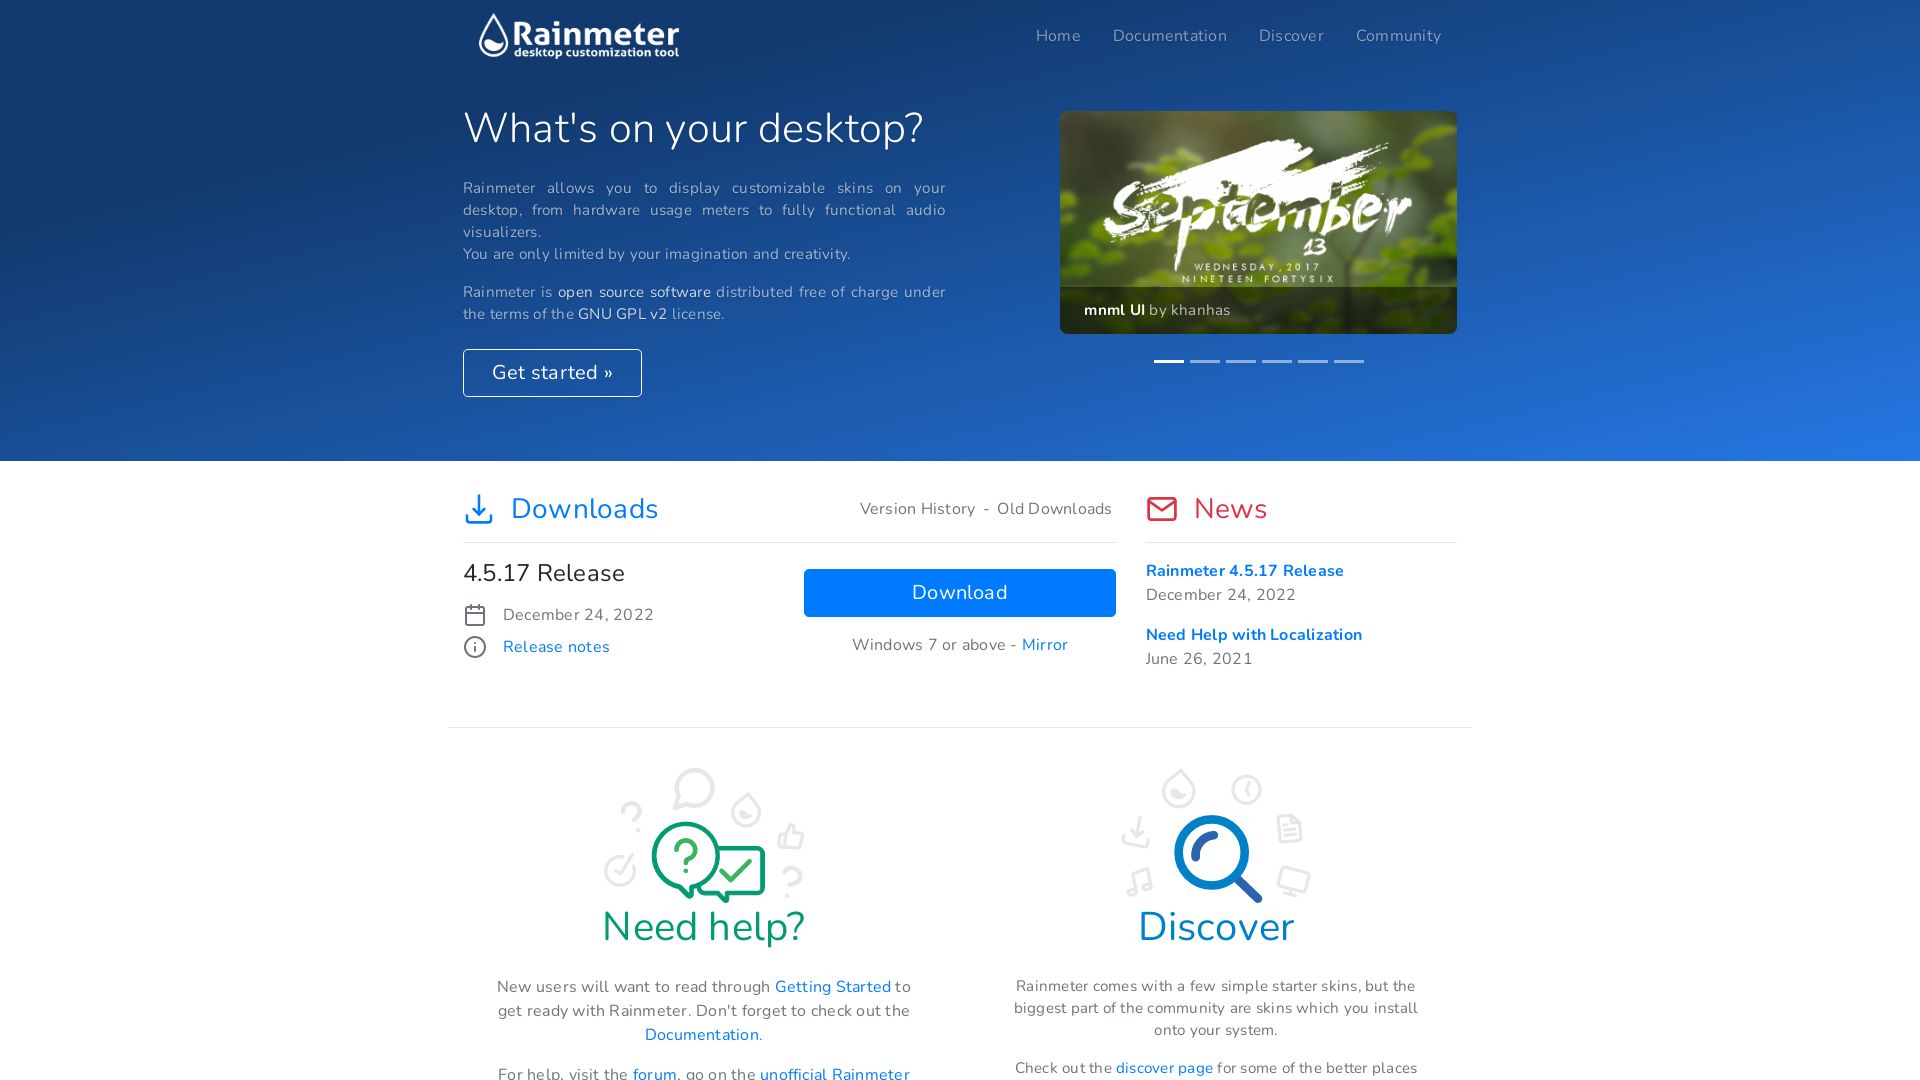This screenshot has width=1920, height=1080.
Task: Click the Mirror download link
Action: pos(1044,645)
